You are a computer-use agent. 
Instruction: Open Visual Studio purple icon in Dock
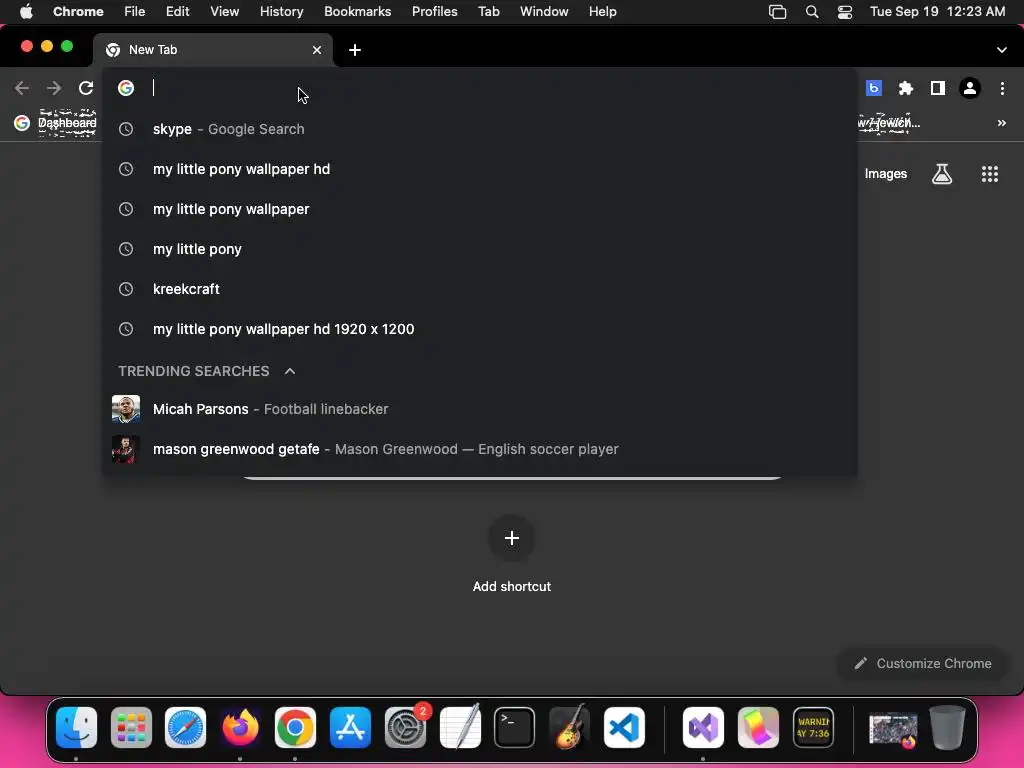tap(703, 727)
